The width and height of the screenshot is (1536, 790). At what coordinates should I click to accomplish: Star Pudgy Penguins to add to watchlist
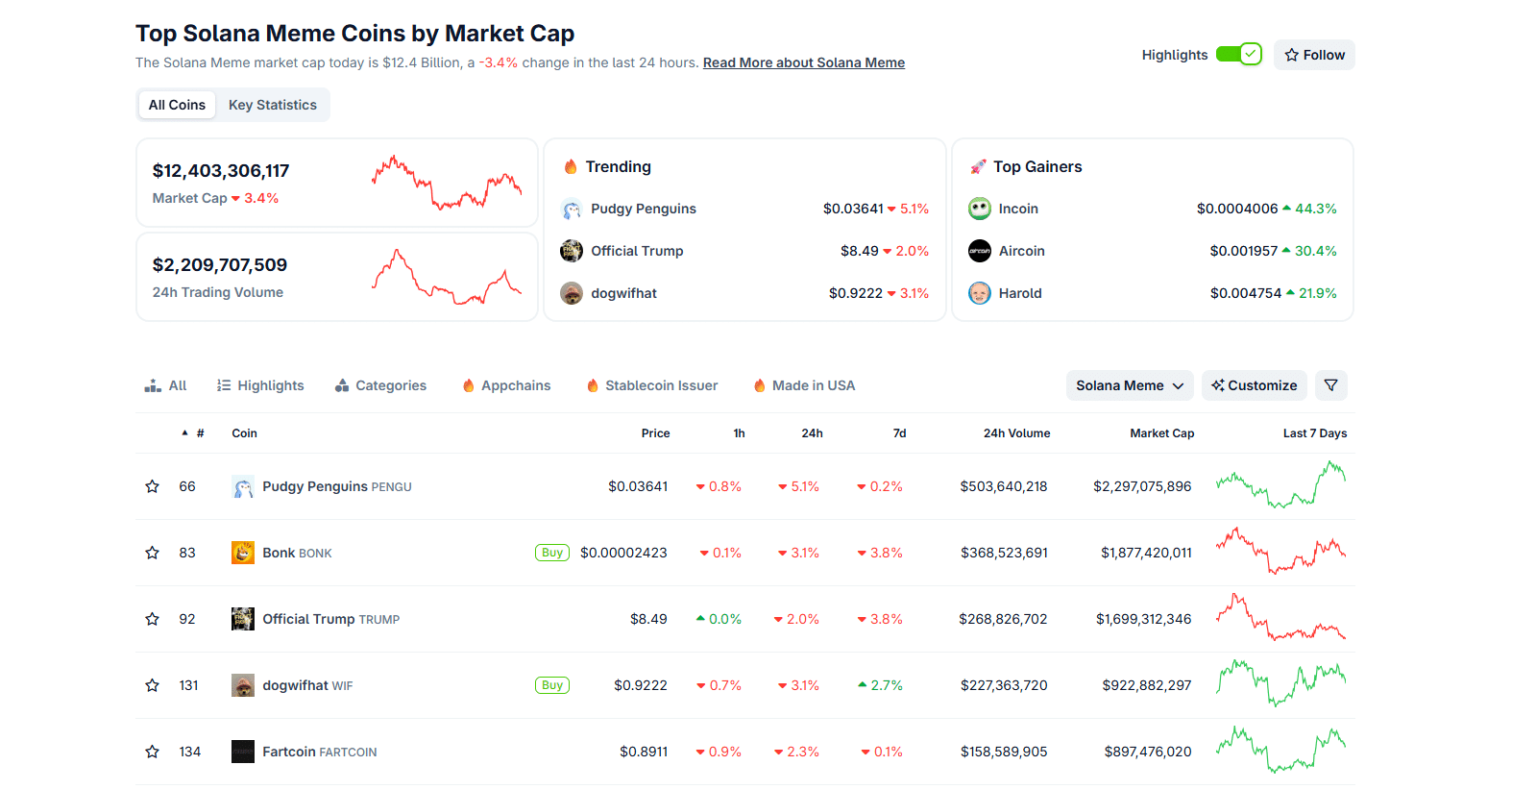(152, 486)
